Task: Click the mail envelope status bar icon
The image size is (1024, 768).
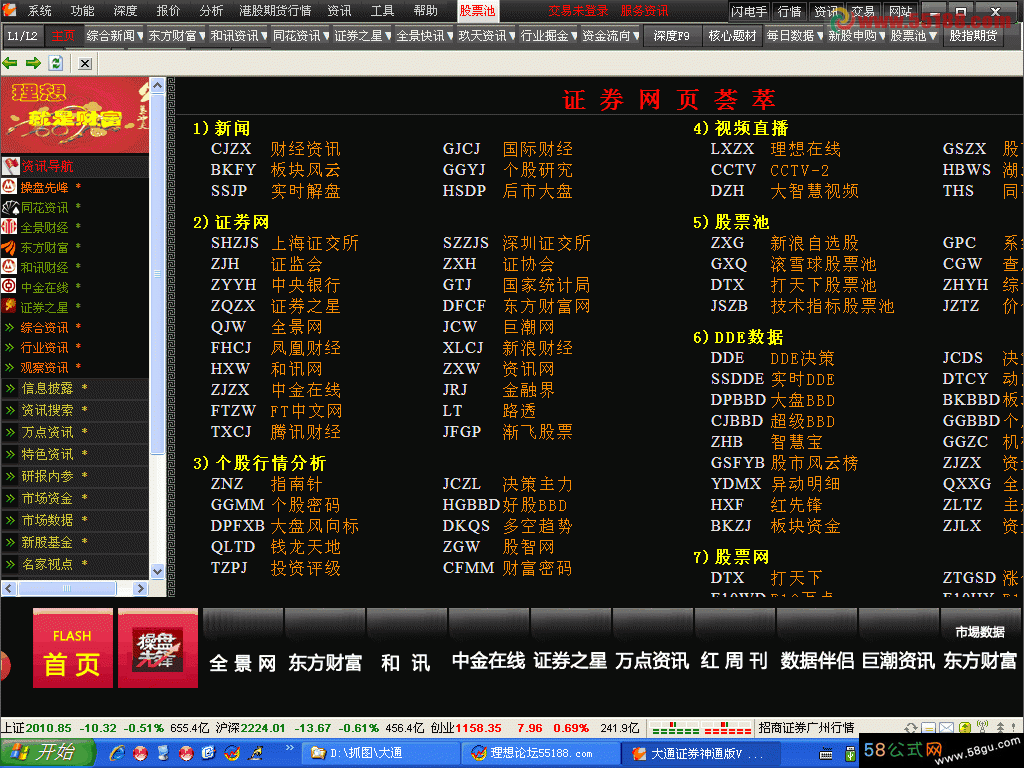Action: (947, 728)
